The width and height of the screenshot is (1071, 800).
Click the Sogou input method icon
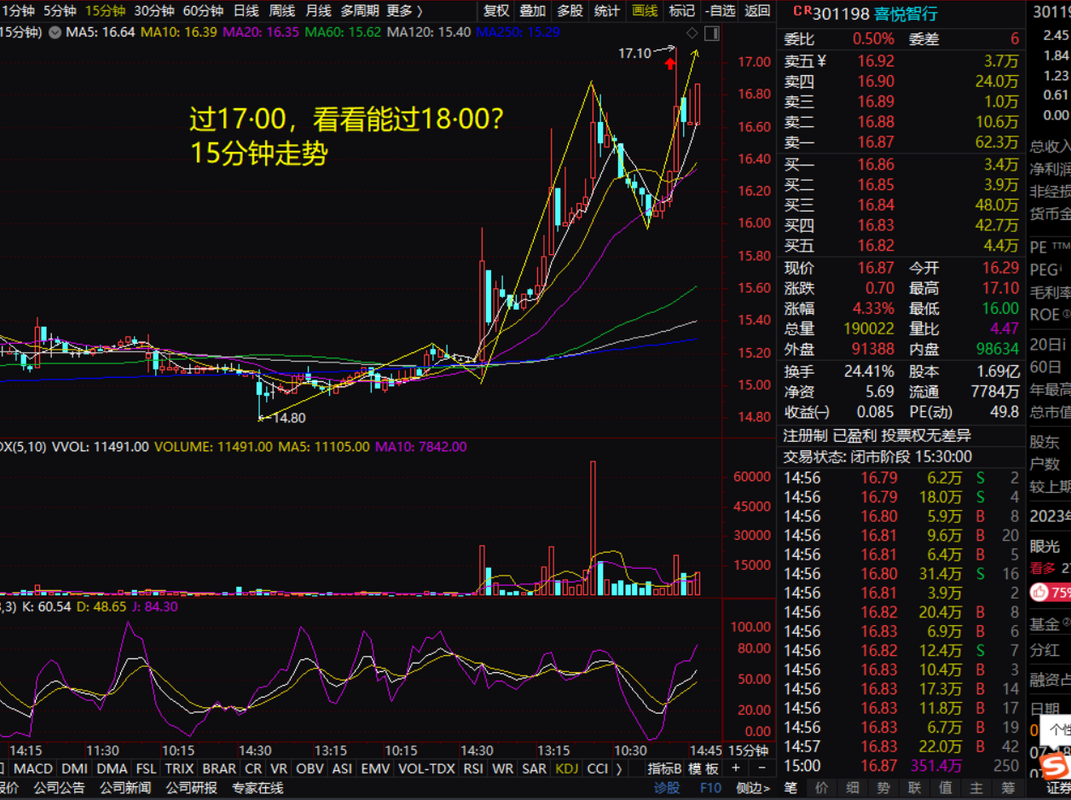[x=1055, y=766]
